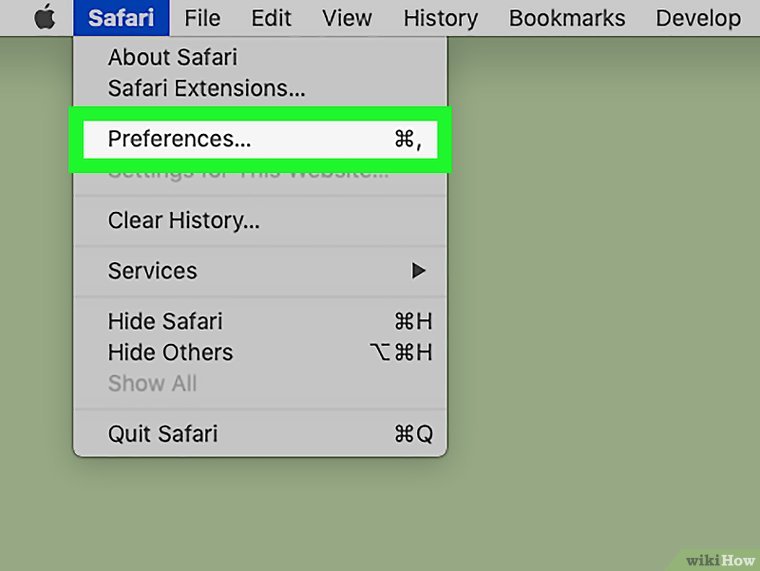Select About Safari
Viewport: 760px width, 571px height.
(172, 57)
